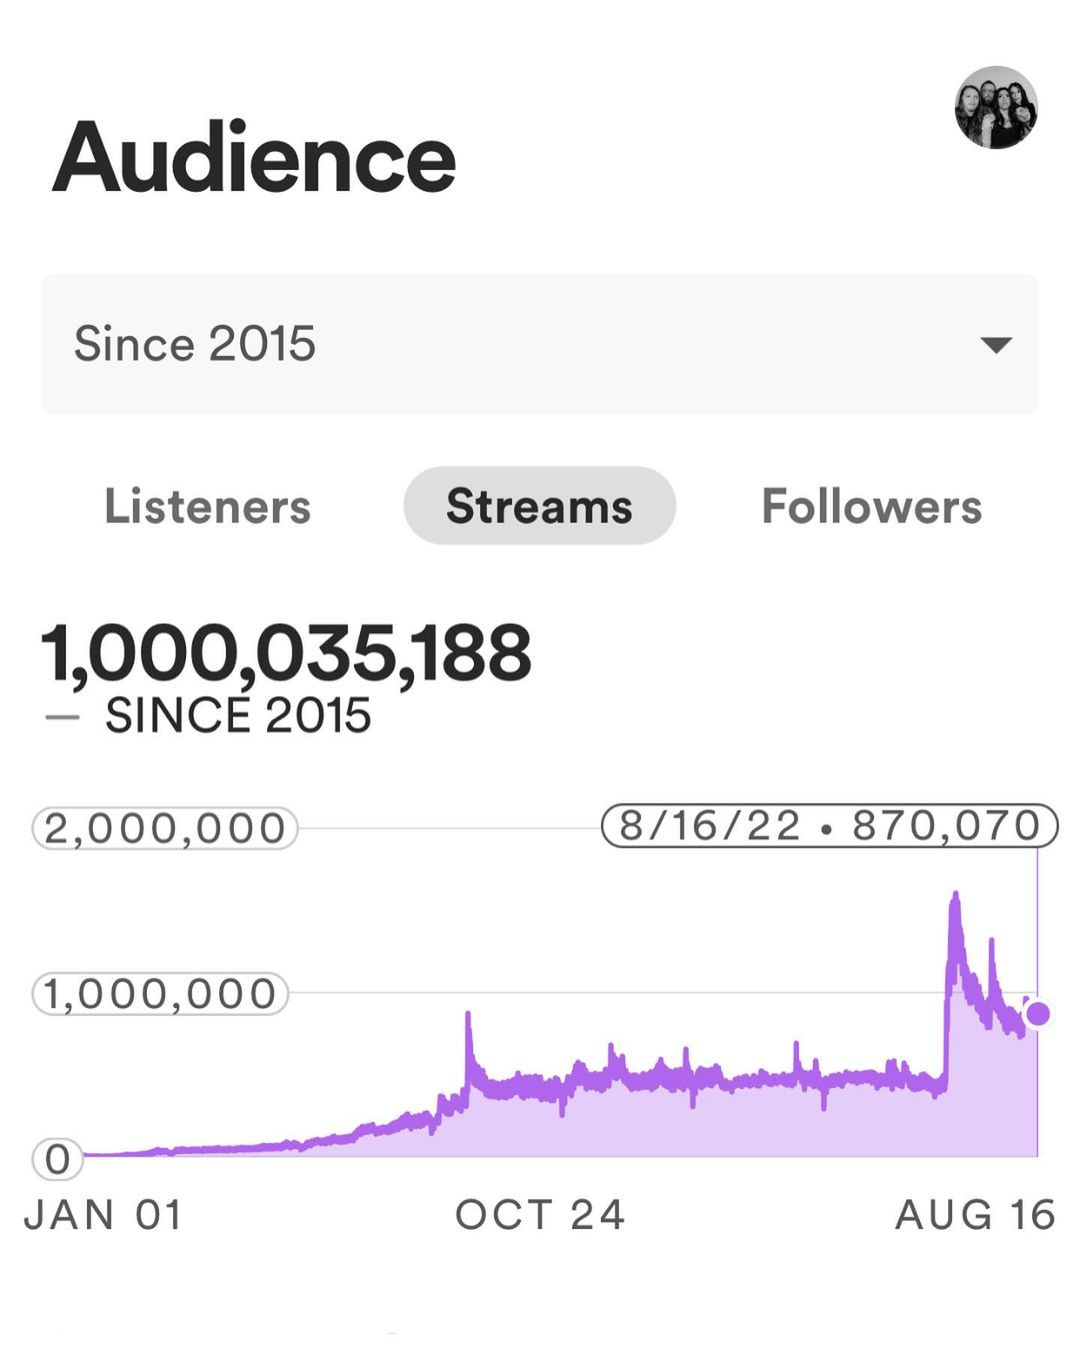Click the JAN 01 date label
The height and width of the screenshot is (1350, 1080).
coord(104,1215)
